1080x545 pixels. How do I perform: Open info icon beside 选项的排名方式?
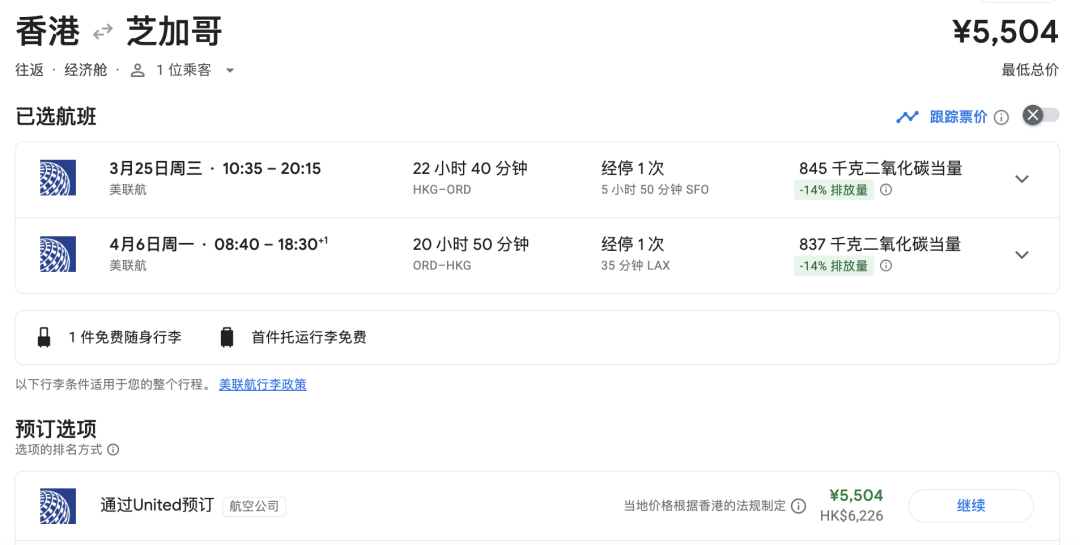tap(113, 450)
